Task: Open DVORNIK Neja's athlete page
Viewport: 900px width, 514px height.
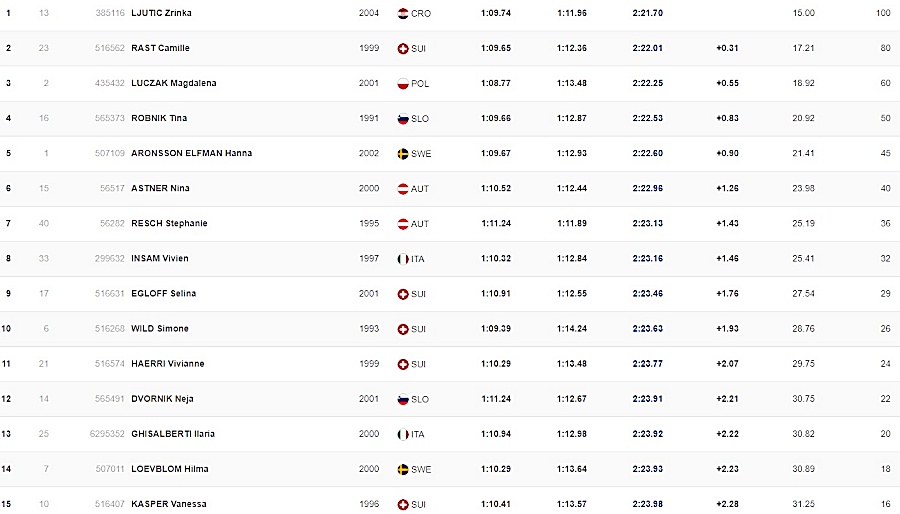Action: 162,399
